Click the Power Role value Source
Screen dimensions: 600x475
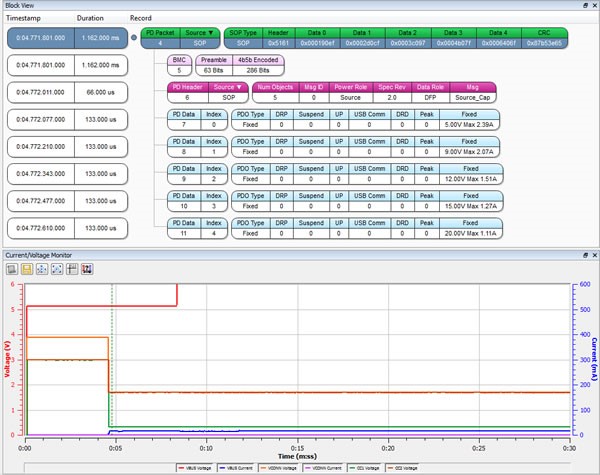351,98
